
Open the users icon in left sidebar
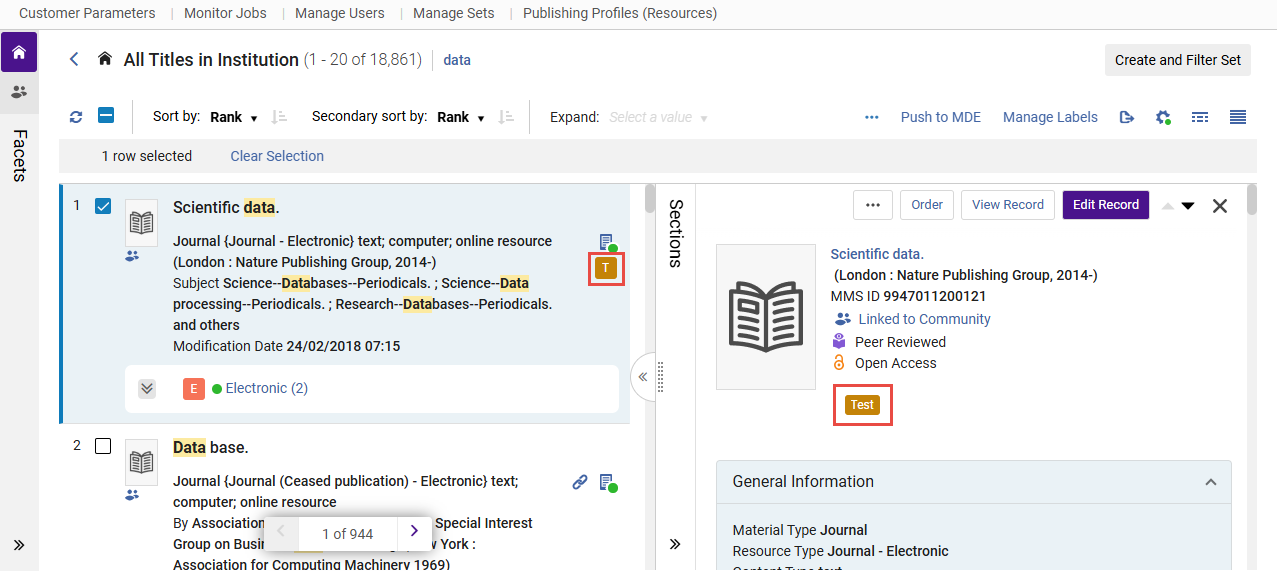pos(19,91)
